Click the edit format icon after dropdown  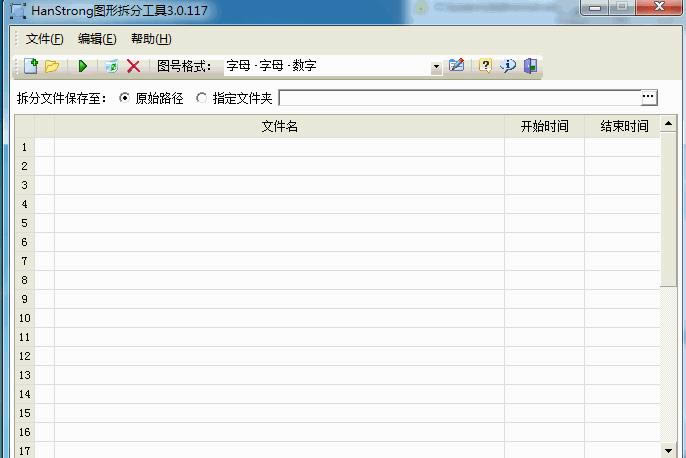point(457,66)
